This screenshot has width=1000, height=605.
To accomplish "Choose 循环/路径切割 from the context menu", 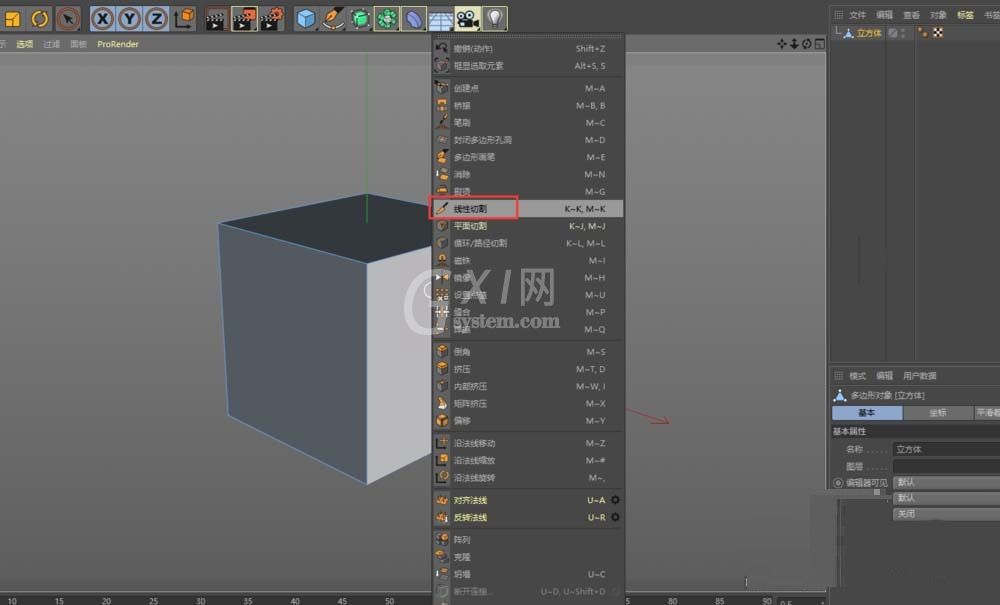I will [527, 243].
